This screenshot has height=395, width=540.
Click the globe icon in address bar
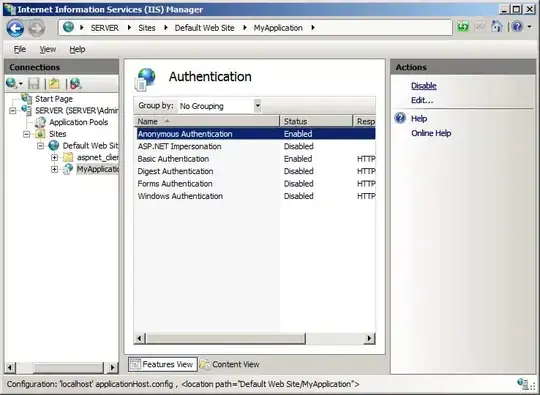(x=69, y=27)
